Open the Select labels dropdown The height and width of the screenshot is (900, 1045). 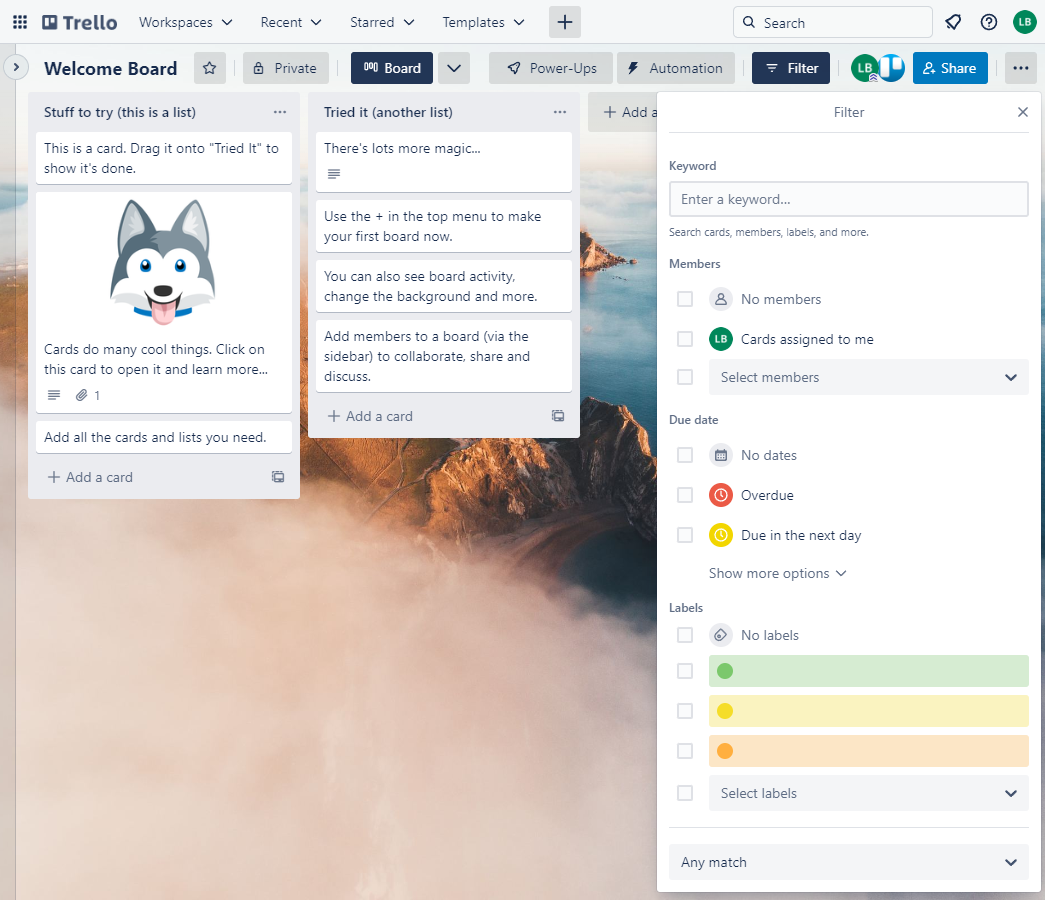pos(868,793)
